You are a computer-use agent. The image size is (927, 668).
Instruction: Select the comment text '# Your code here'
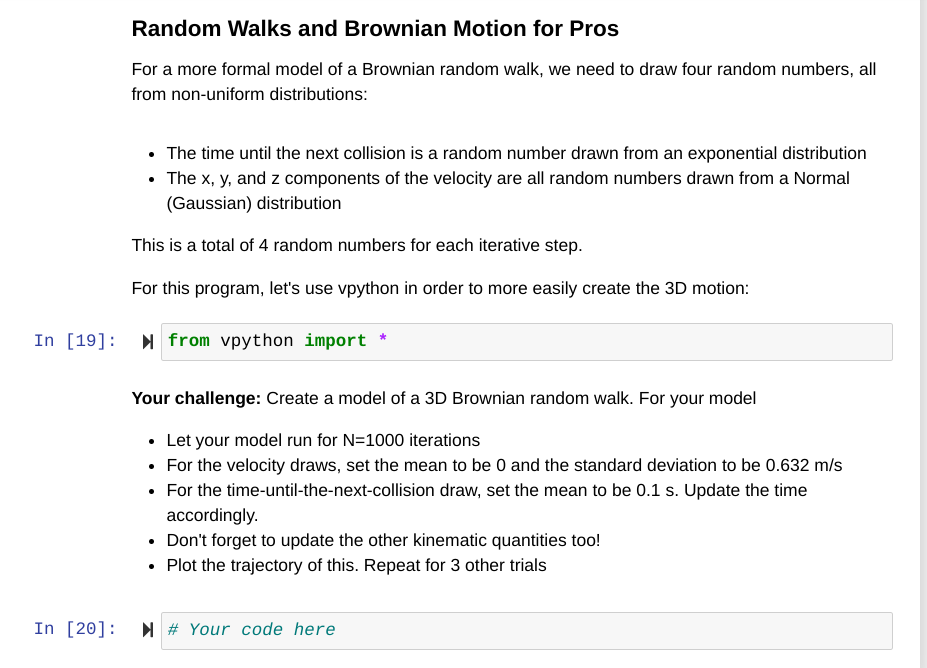pyautogui.click(x=250, y=630)
